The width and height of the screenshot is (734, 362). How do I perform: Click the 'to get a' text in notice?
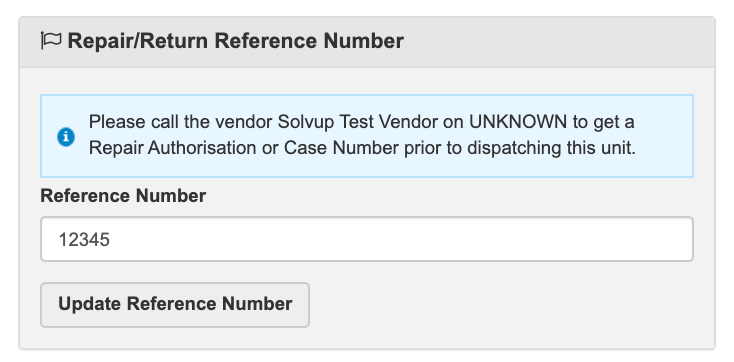(x=603, y=123)
